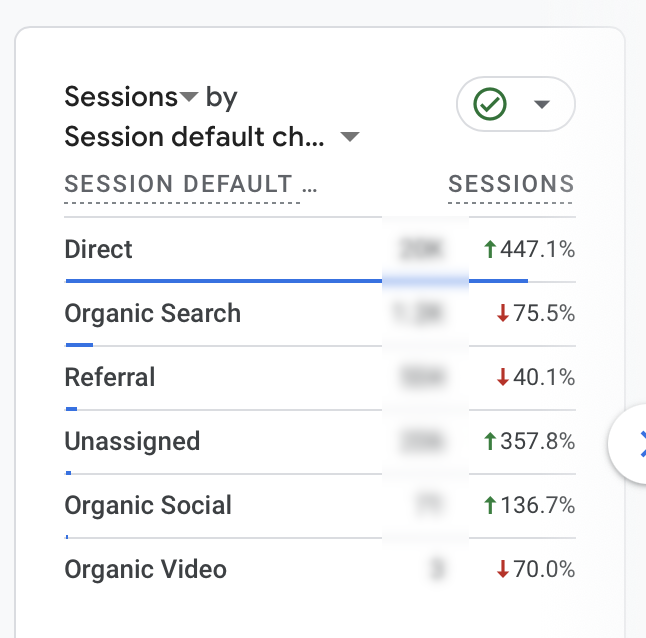
Task: Click the red down arrow for Organic Video
Action: [503, 570]
